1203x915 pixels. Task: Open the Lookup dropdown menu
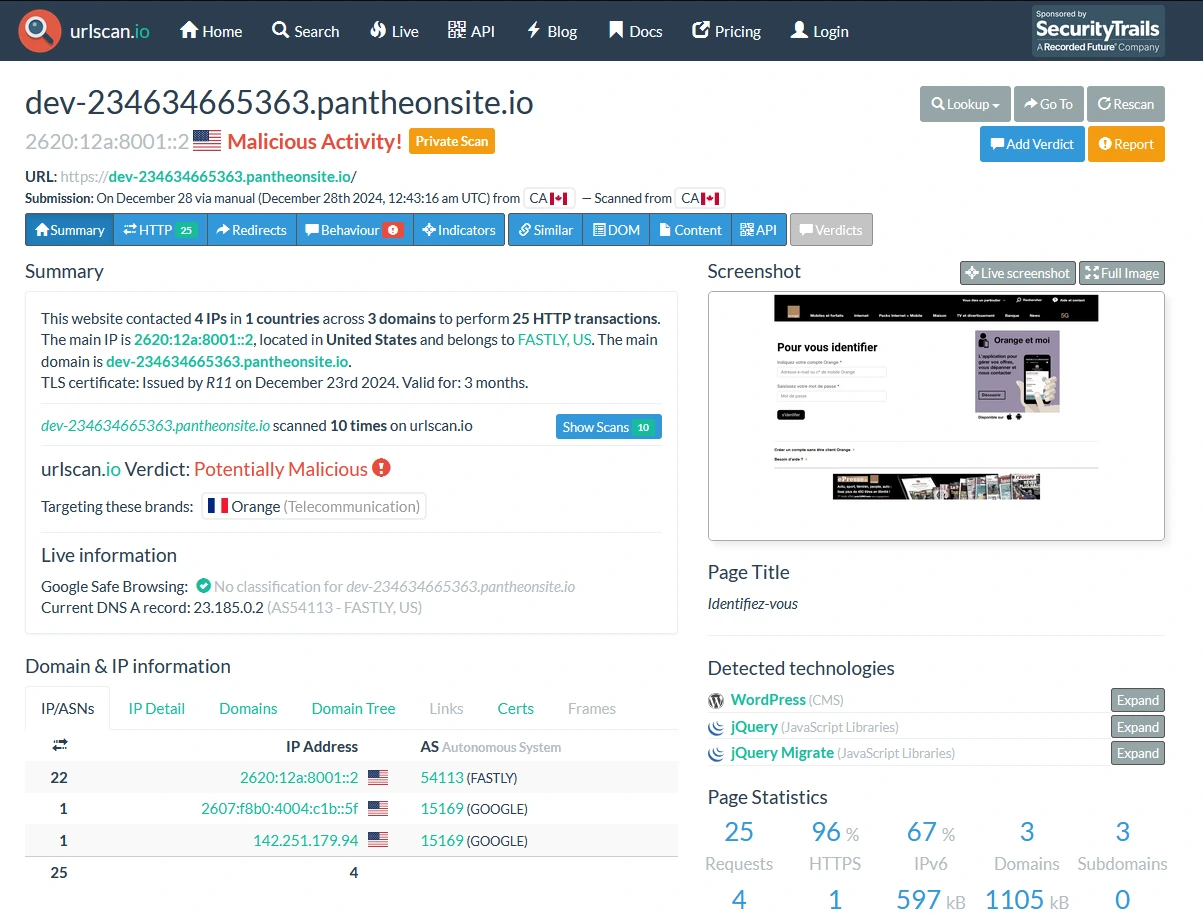[965, 104]
